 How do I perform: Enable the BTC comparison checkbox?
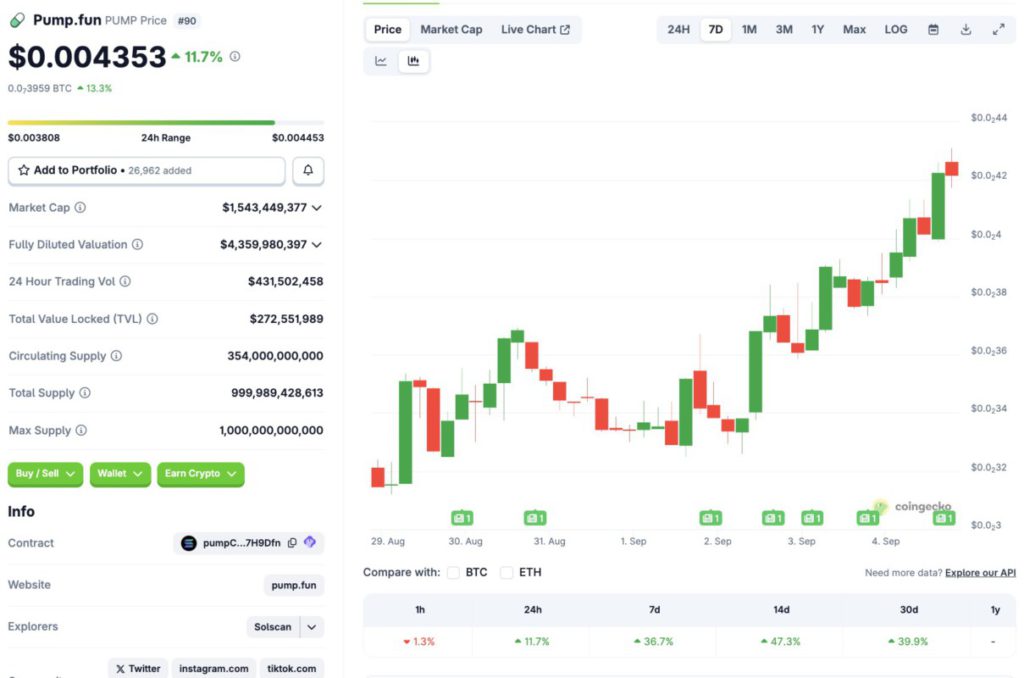click(x=453, y=573)
